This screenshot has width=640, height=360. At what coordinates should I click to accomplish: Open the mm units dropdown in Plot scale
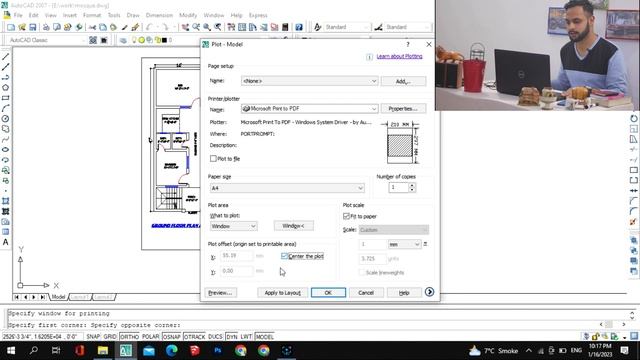(404, 244)
